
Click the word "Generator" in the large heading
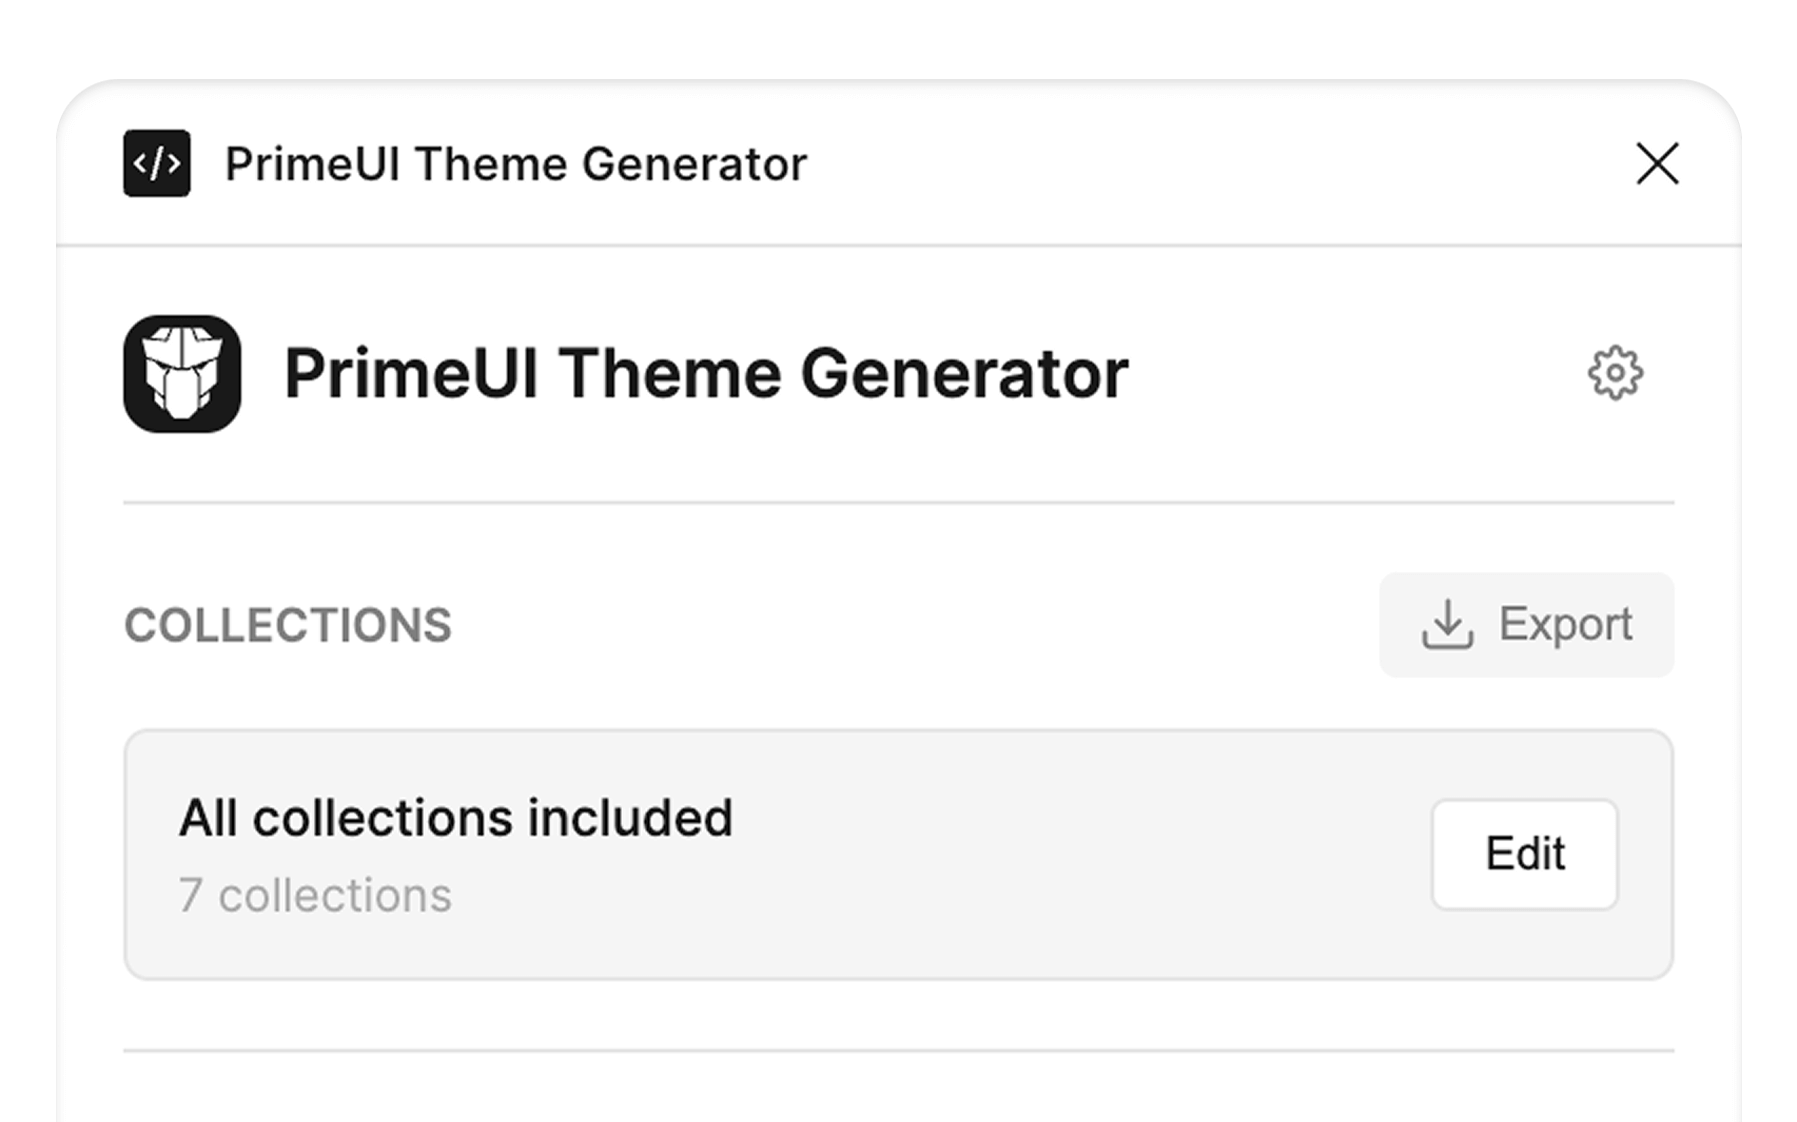[x=964, y=374]
